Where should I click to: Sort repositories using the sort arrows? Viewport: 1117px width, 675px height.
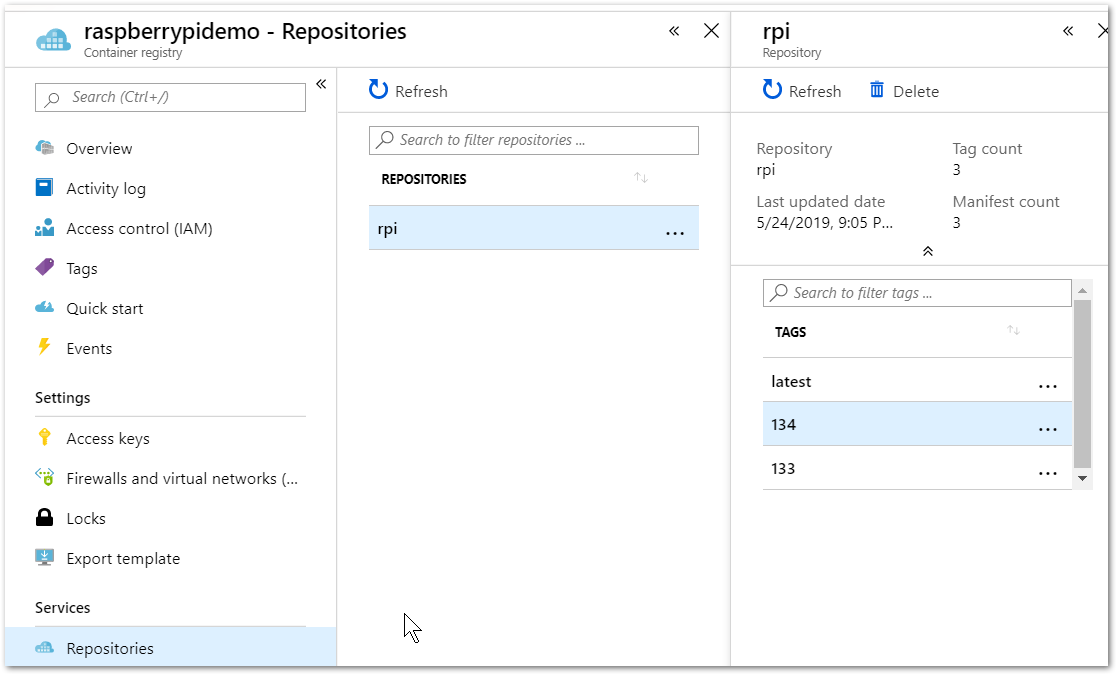pos(640,179)
